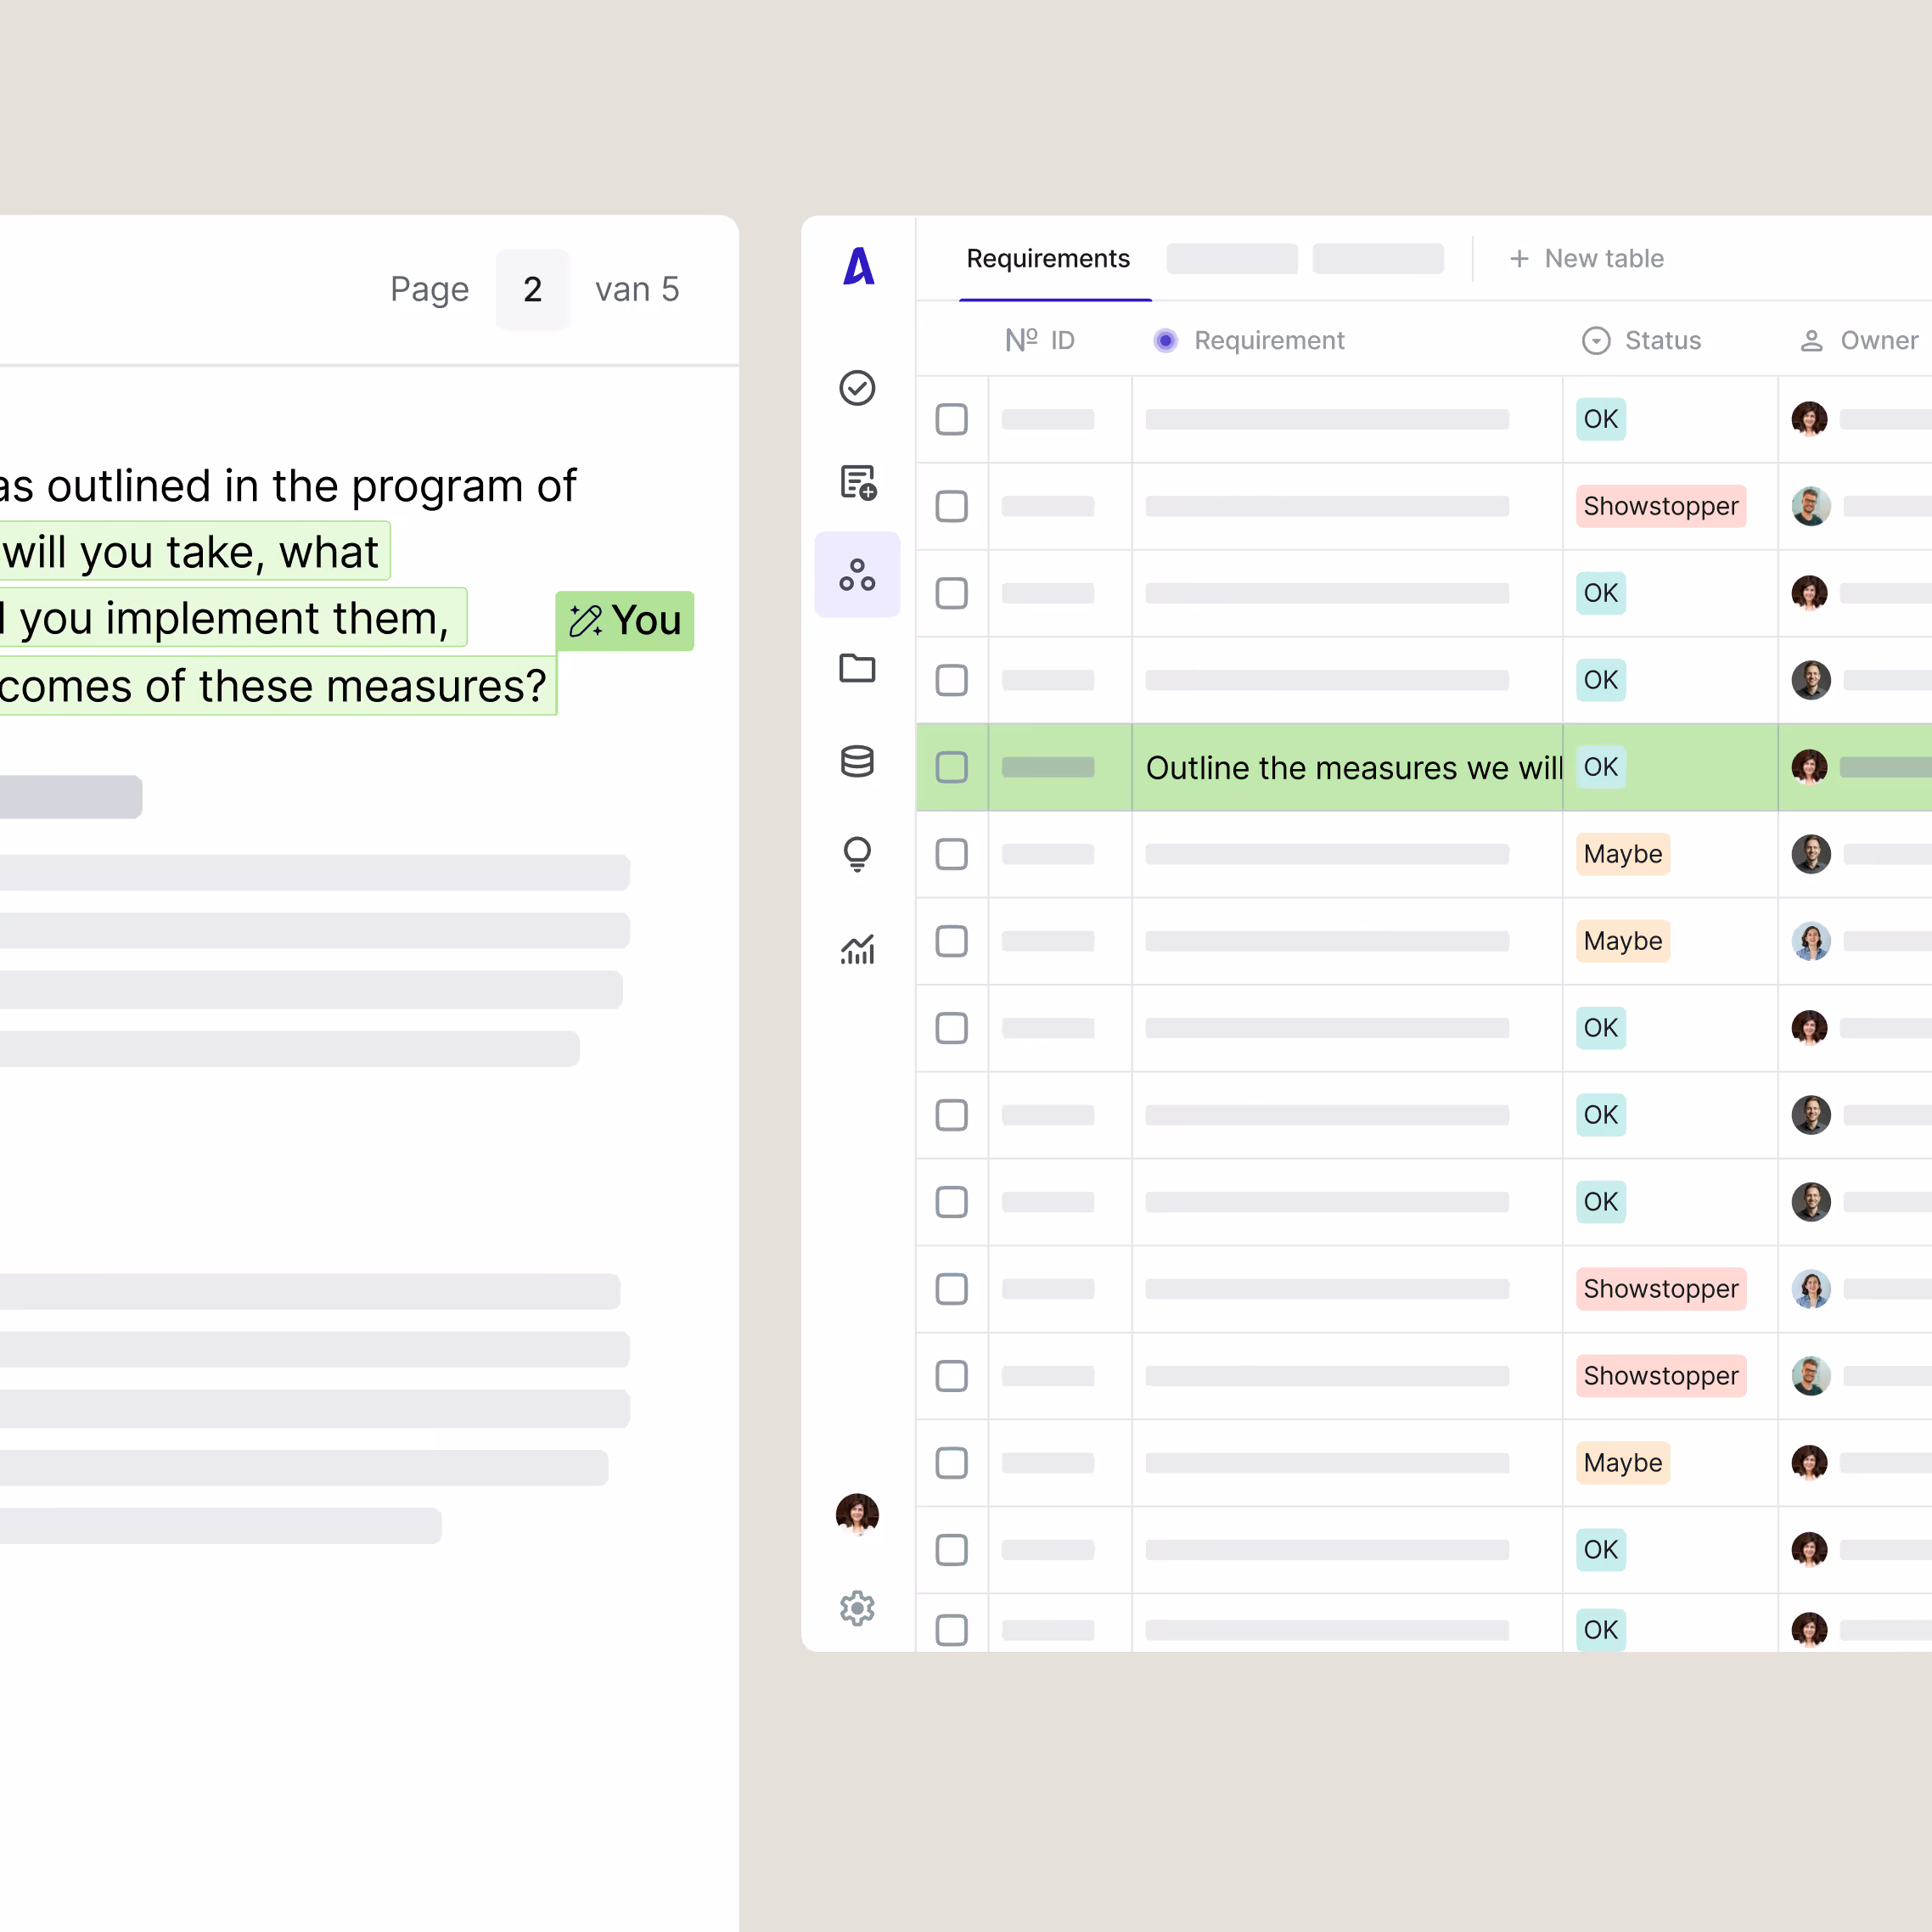Screen dimensions: 1932x1932
Task: Switch to the Requirements tab
Action: click(1048, 259)
